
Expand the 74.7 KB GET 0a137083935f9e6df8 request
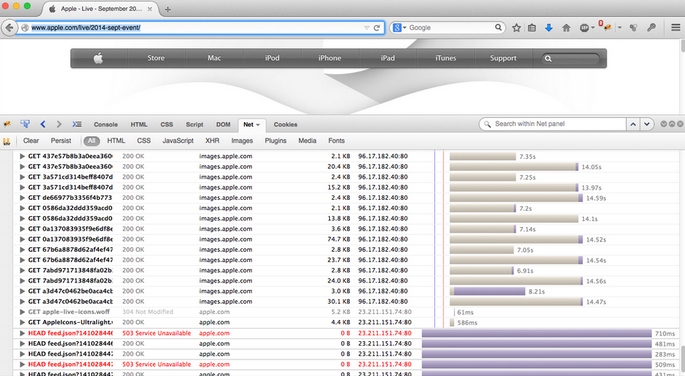point(22,239)
